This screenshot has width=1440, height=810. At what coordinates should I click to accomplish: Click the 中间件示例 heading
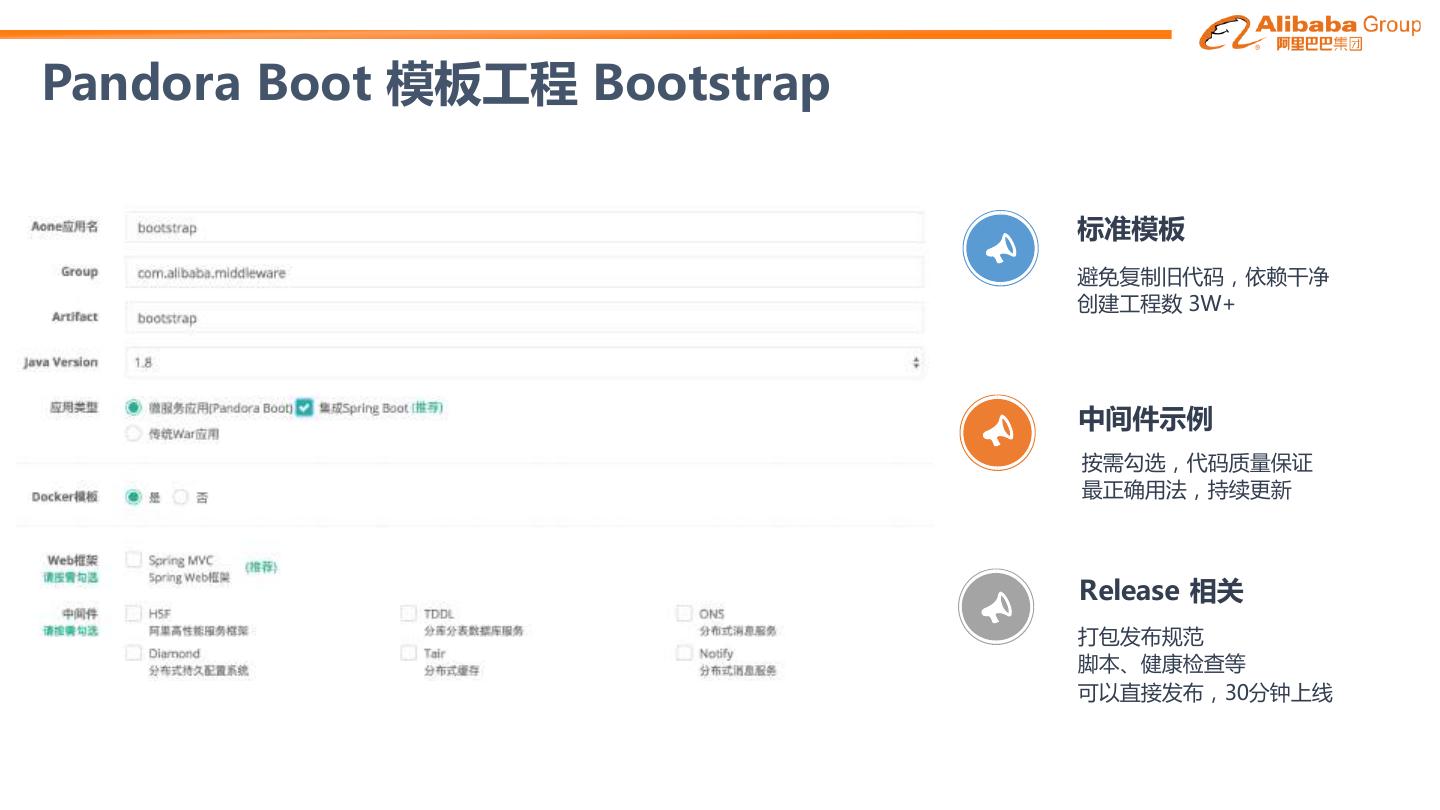click(1145, 419)
